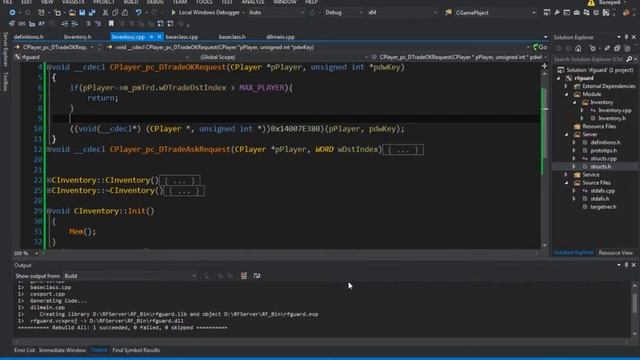This screenshot has height=360, width=640.
Task: Collapse the Server folder in Solution Explorer
Action: 567,134
